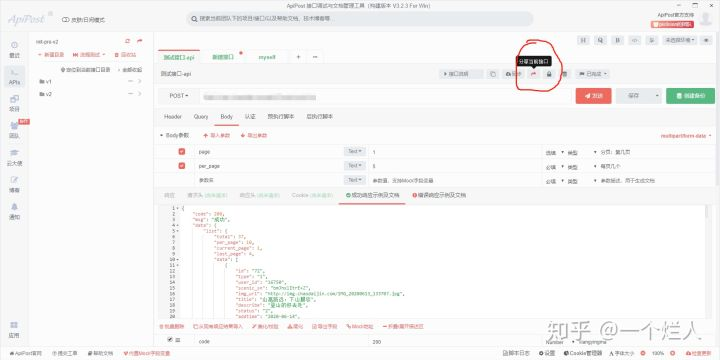720x360 pixels.
Task: Click the first icon in the top-right toolbar
Action: [583, 40]
